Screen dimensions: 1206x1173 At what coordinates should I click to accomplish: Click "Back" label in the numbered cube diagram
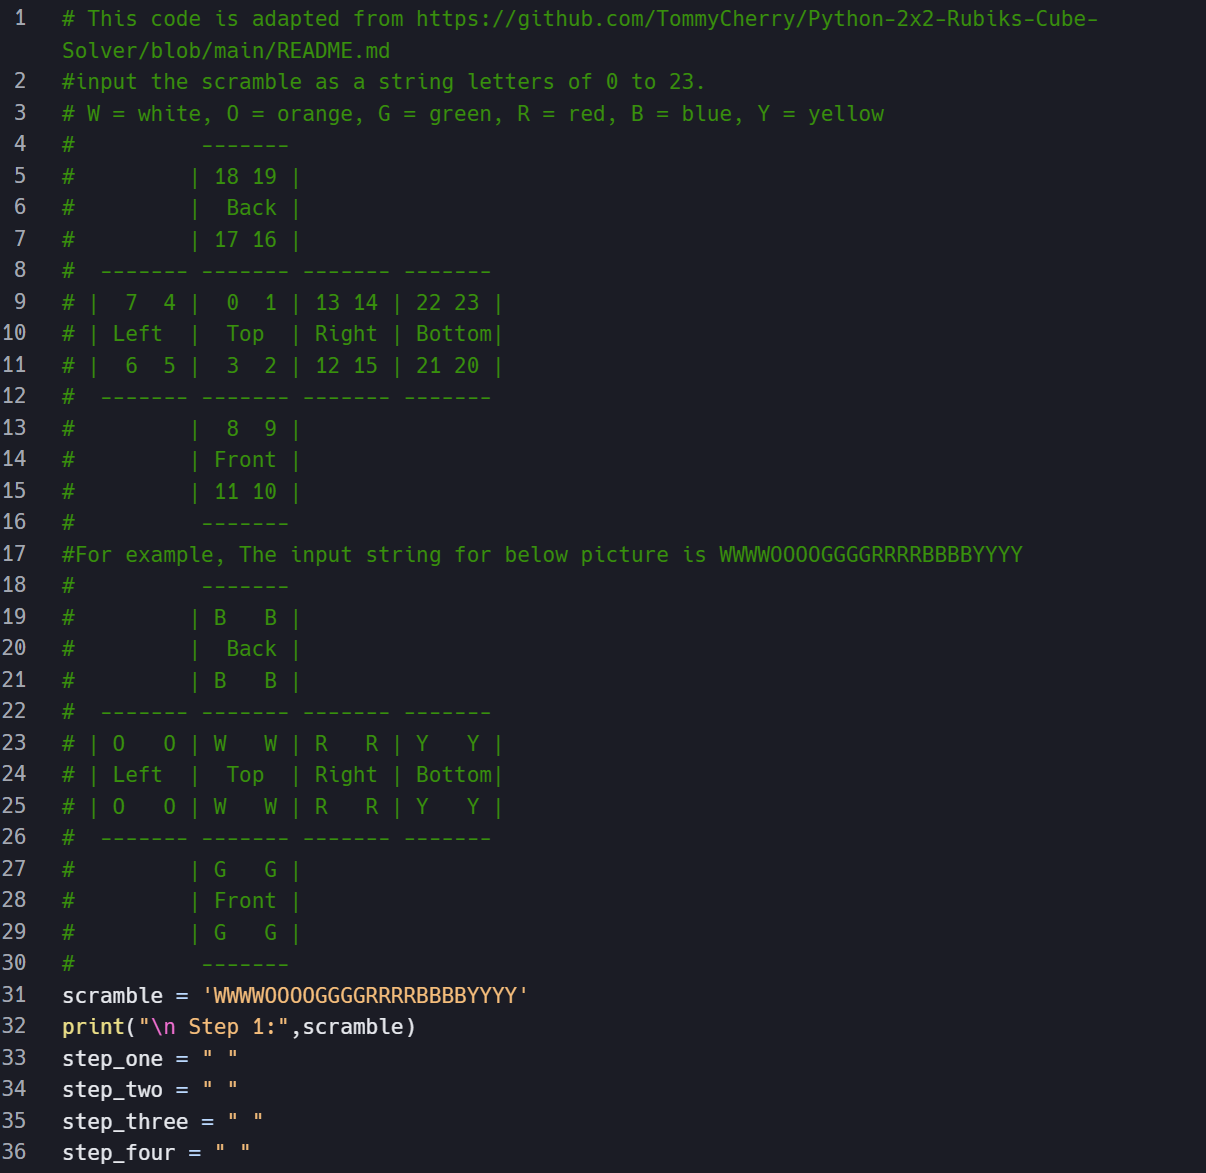coord(251,208)
